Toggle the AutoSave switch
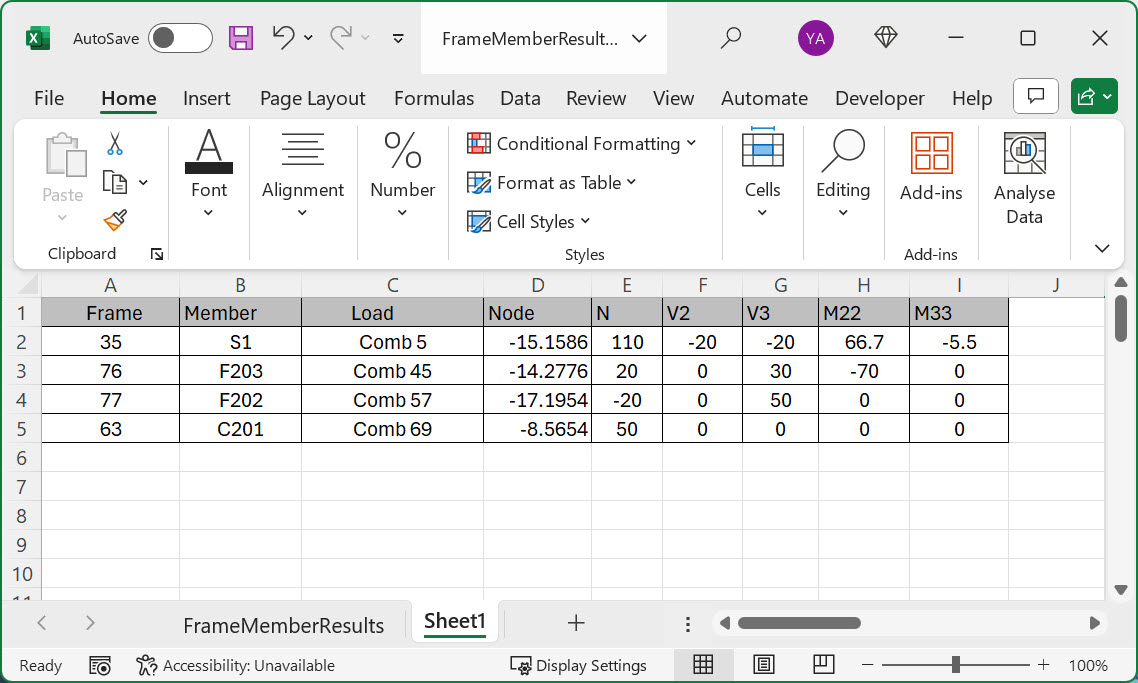The height and width of the screenshot is (683, 1138). click(x=180, y=38)
